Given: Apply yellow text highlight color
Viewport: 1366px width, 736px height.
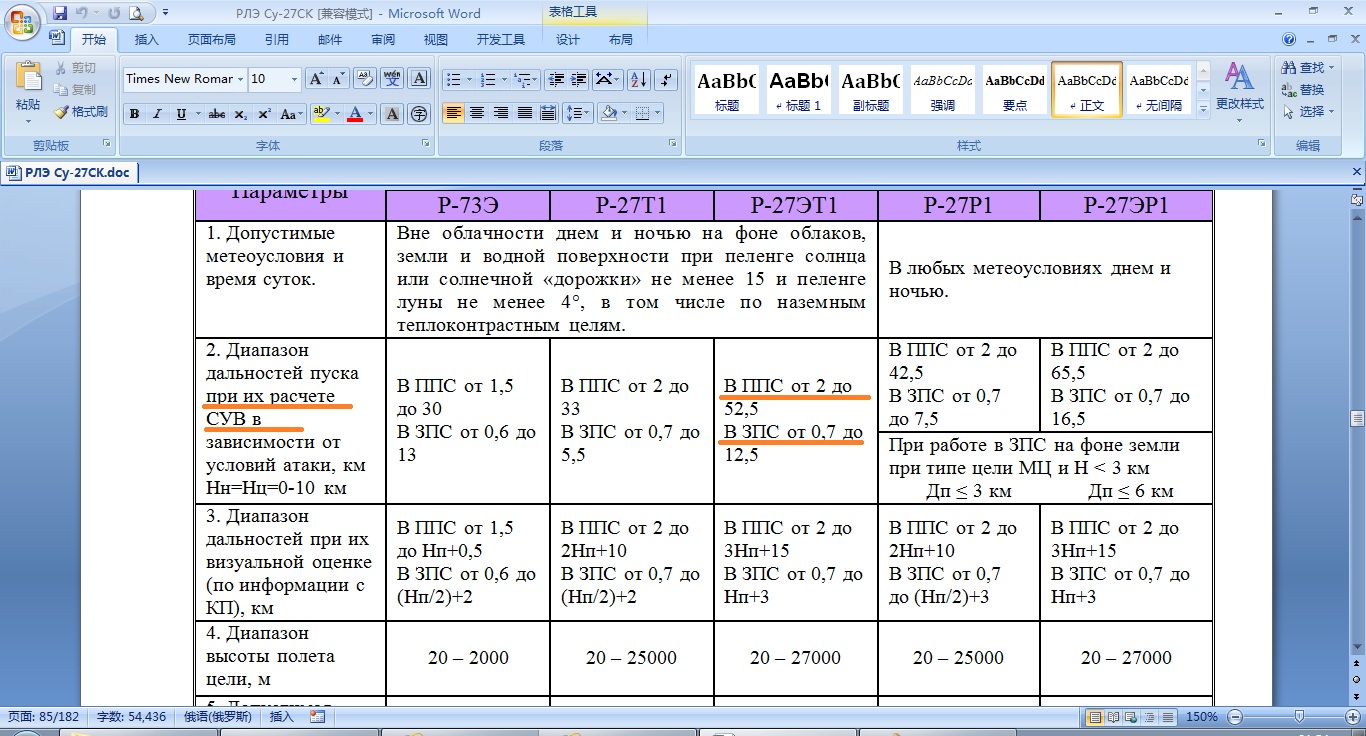Looking at the screenshot, I should (x=320, y=114).
